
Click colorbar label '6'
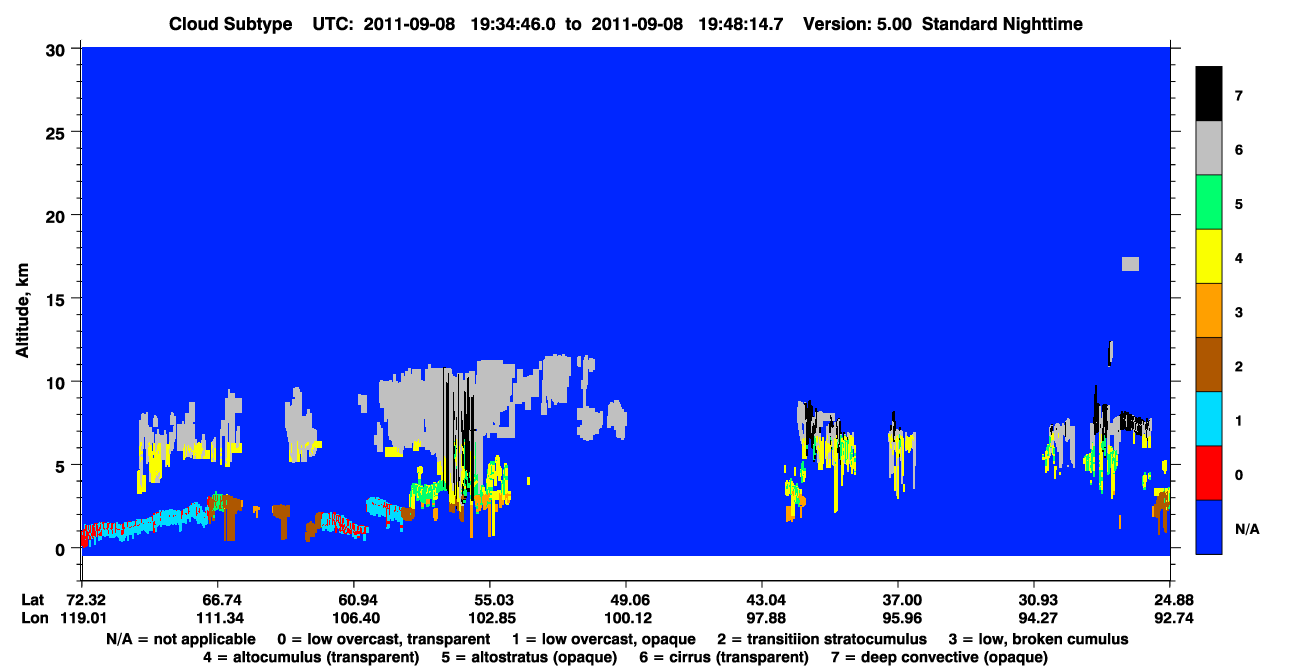[1239, 150]
